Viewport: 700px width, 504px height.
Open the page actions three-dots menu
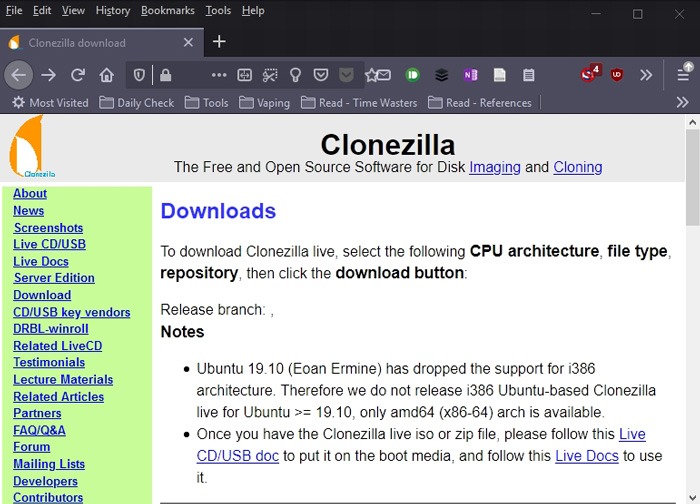(x=218, y=75)
